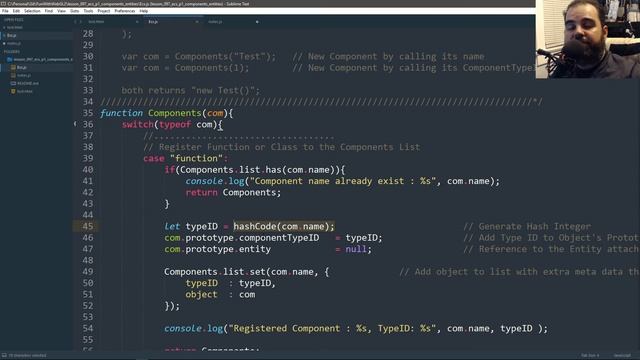Close the test.html tab
The width and height of the screenshot is (640, 360).
(137, 22)
